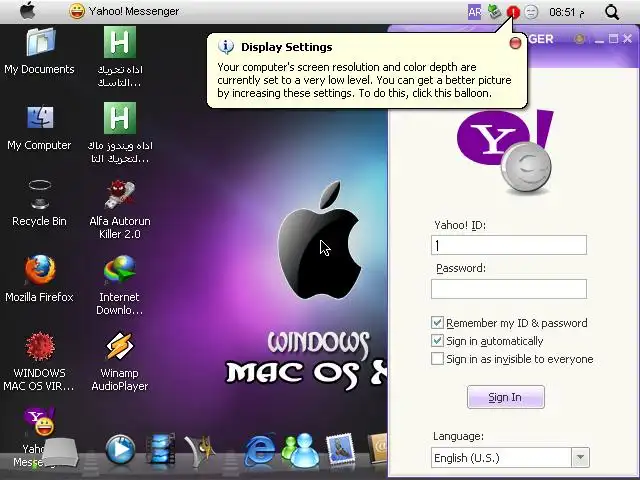Click the Password input field
Screen dimensions: 640x480
click(x=509, y=289)
